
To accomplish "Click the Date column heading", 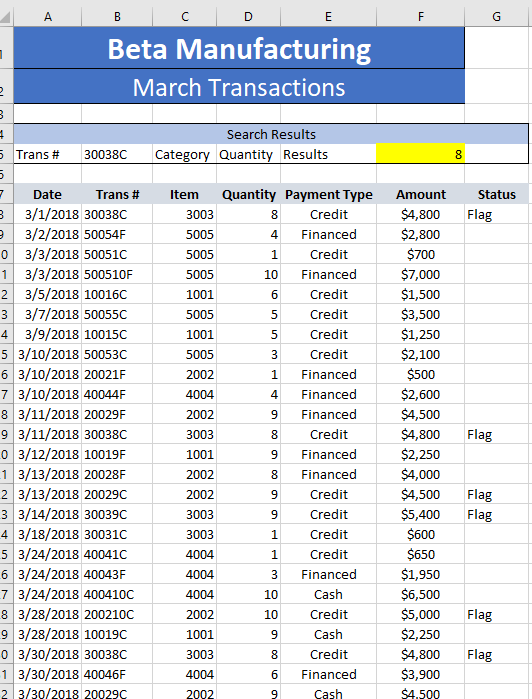I will (x=48, y=194).
